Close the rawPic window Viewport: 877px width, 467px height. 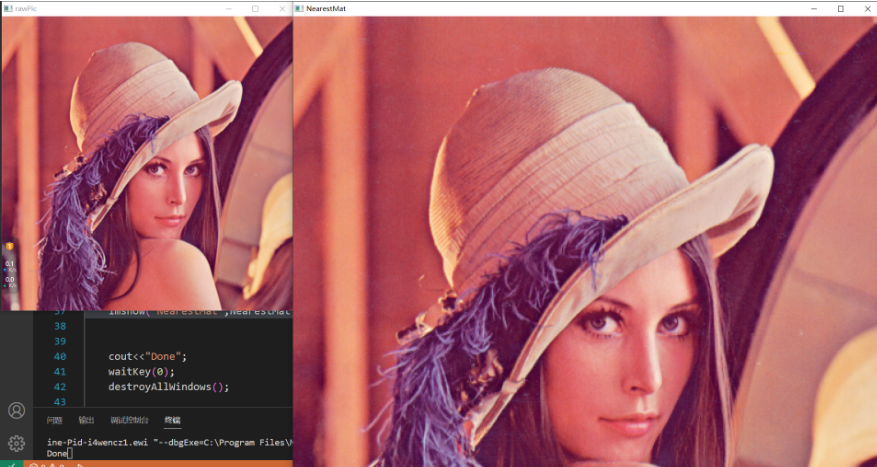282,9
